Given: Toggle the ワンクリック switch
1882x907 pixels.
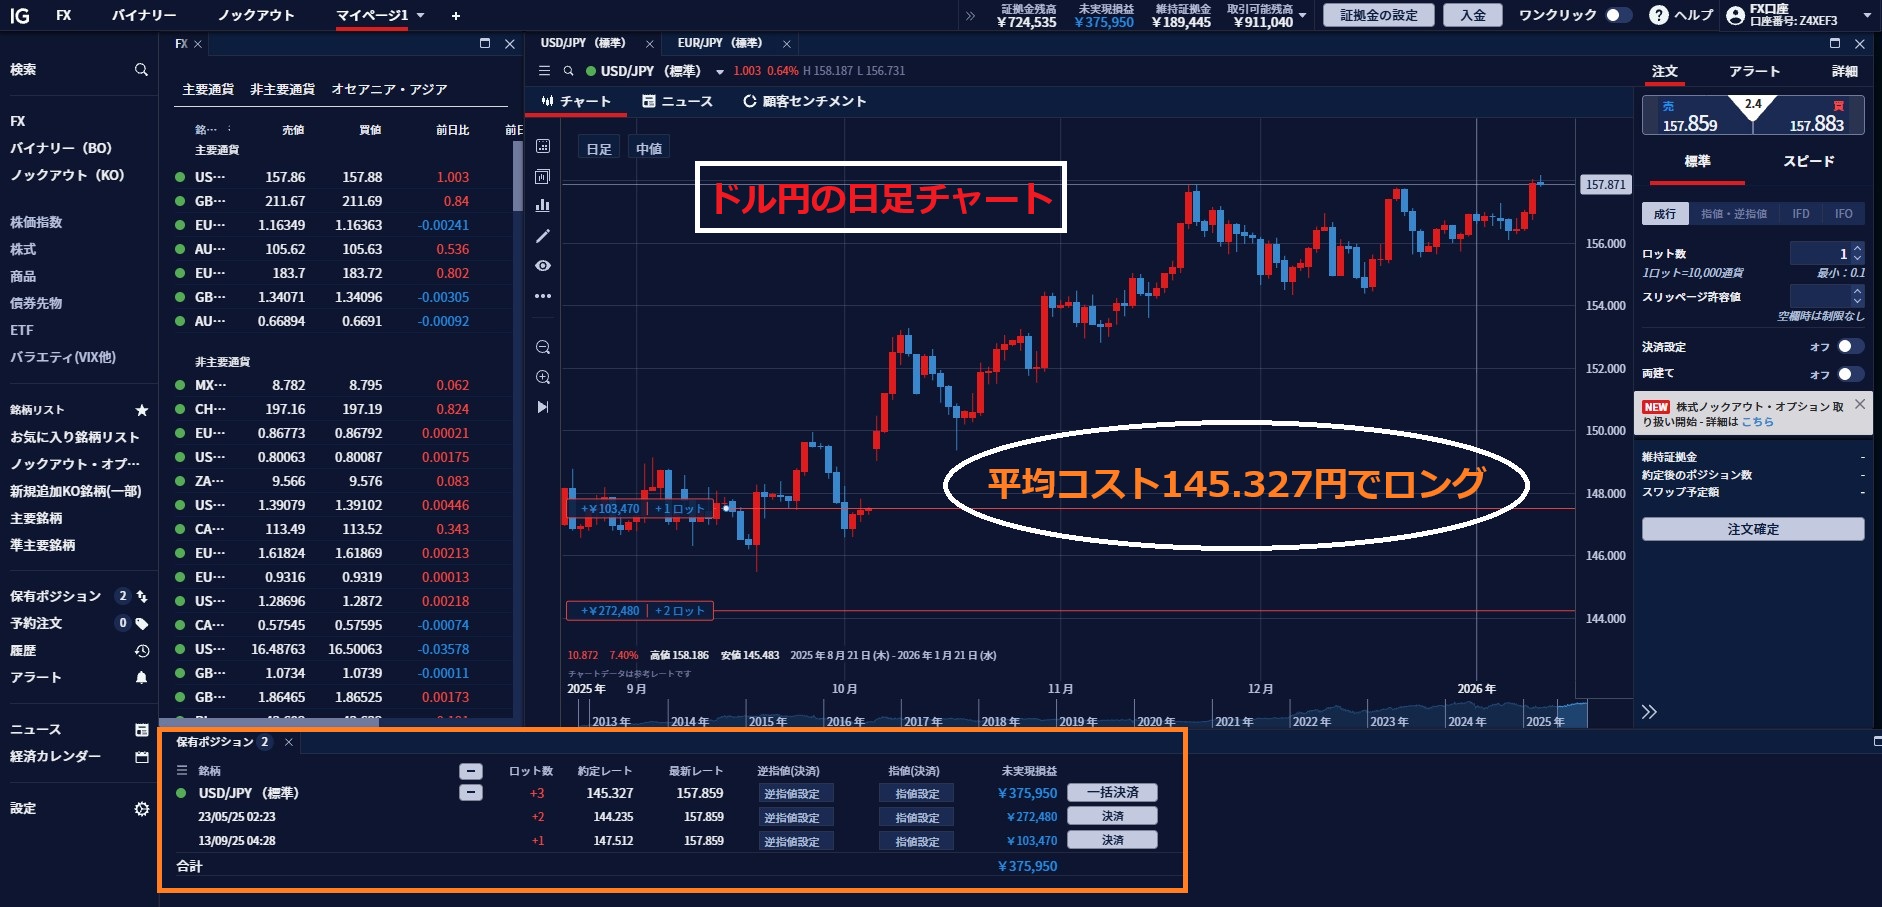Looking at the screenshot, I should point(1617,15).
